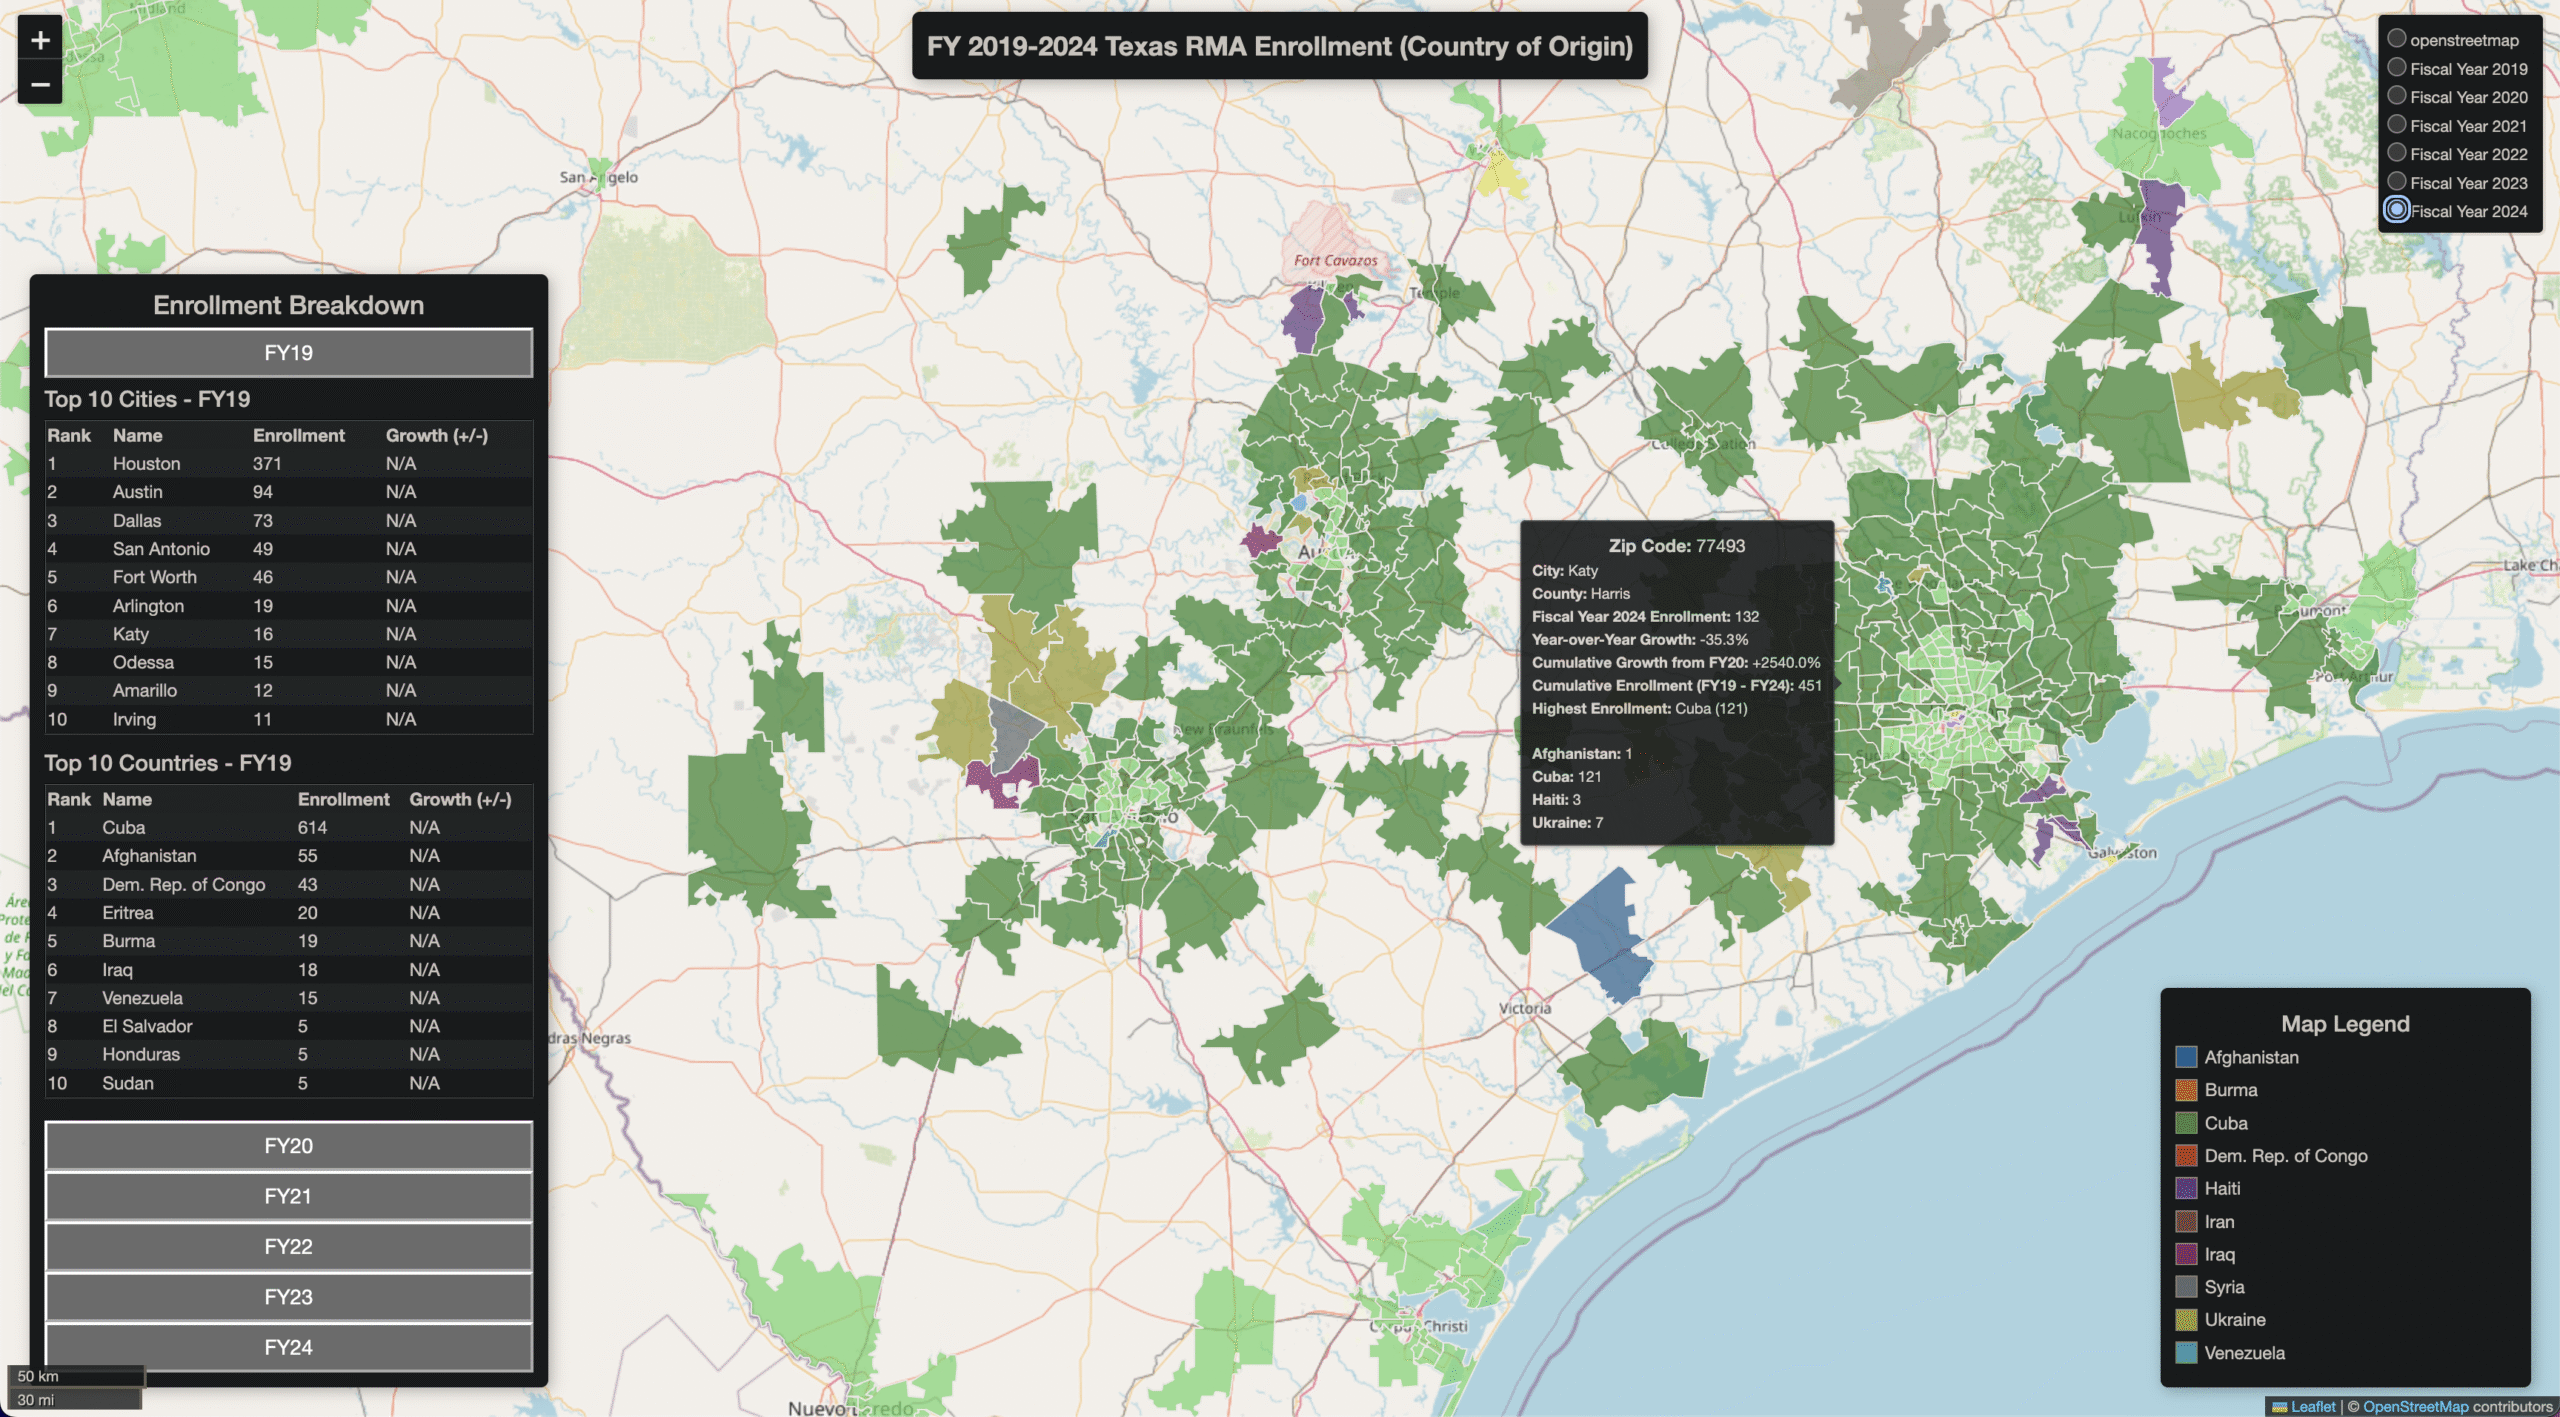Click the Venezuela legend color square

pyautogui.click(x=2186, y=1353)
